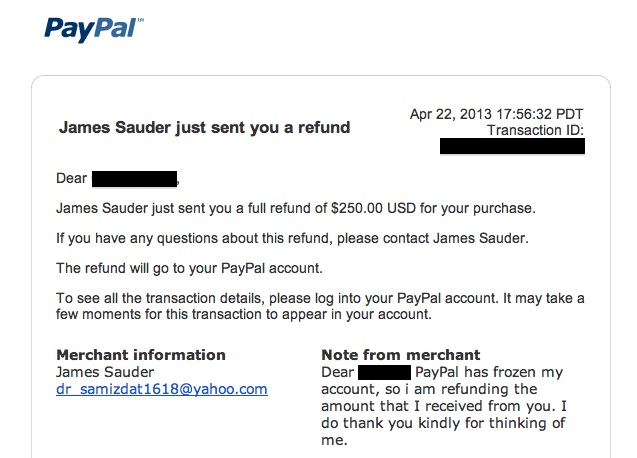Click the Merchant information heading

[x=141, y=355]
